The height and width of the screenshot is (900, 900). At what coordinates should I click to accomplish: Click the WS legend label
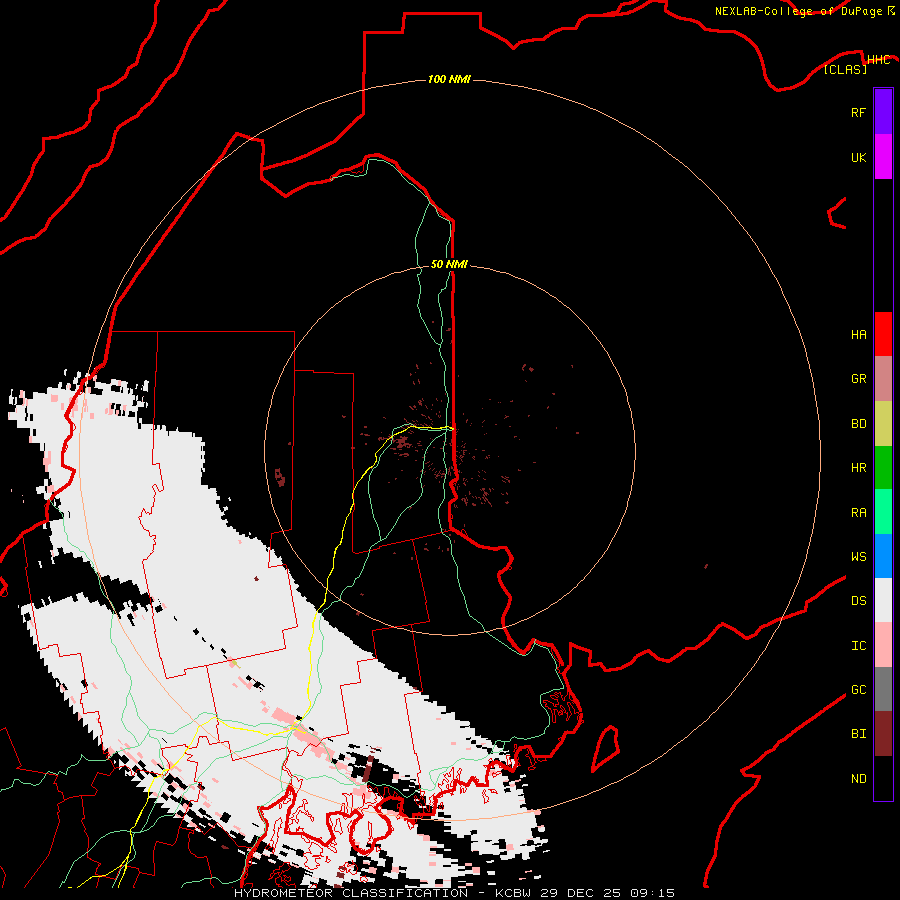tap(858, 557)
